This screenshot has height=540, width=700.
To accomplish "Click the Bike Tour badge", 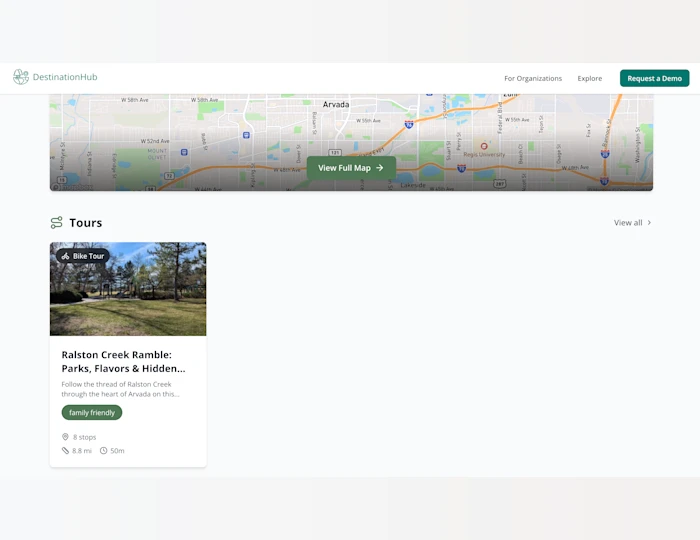I will point(83,256).
